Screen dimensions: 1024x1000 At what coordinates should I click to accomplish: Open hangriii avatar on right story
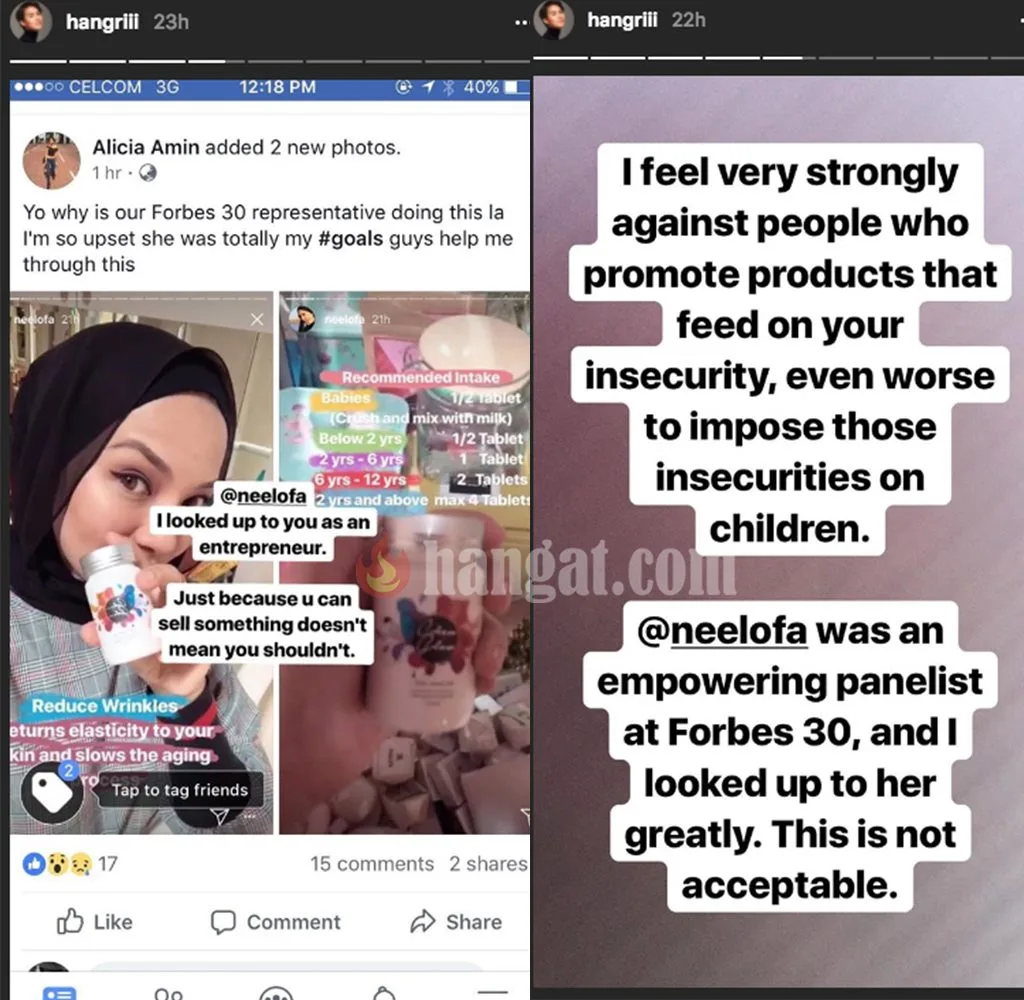[x=553, y=20]
